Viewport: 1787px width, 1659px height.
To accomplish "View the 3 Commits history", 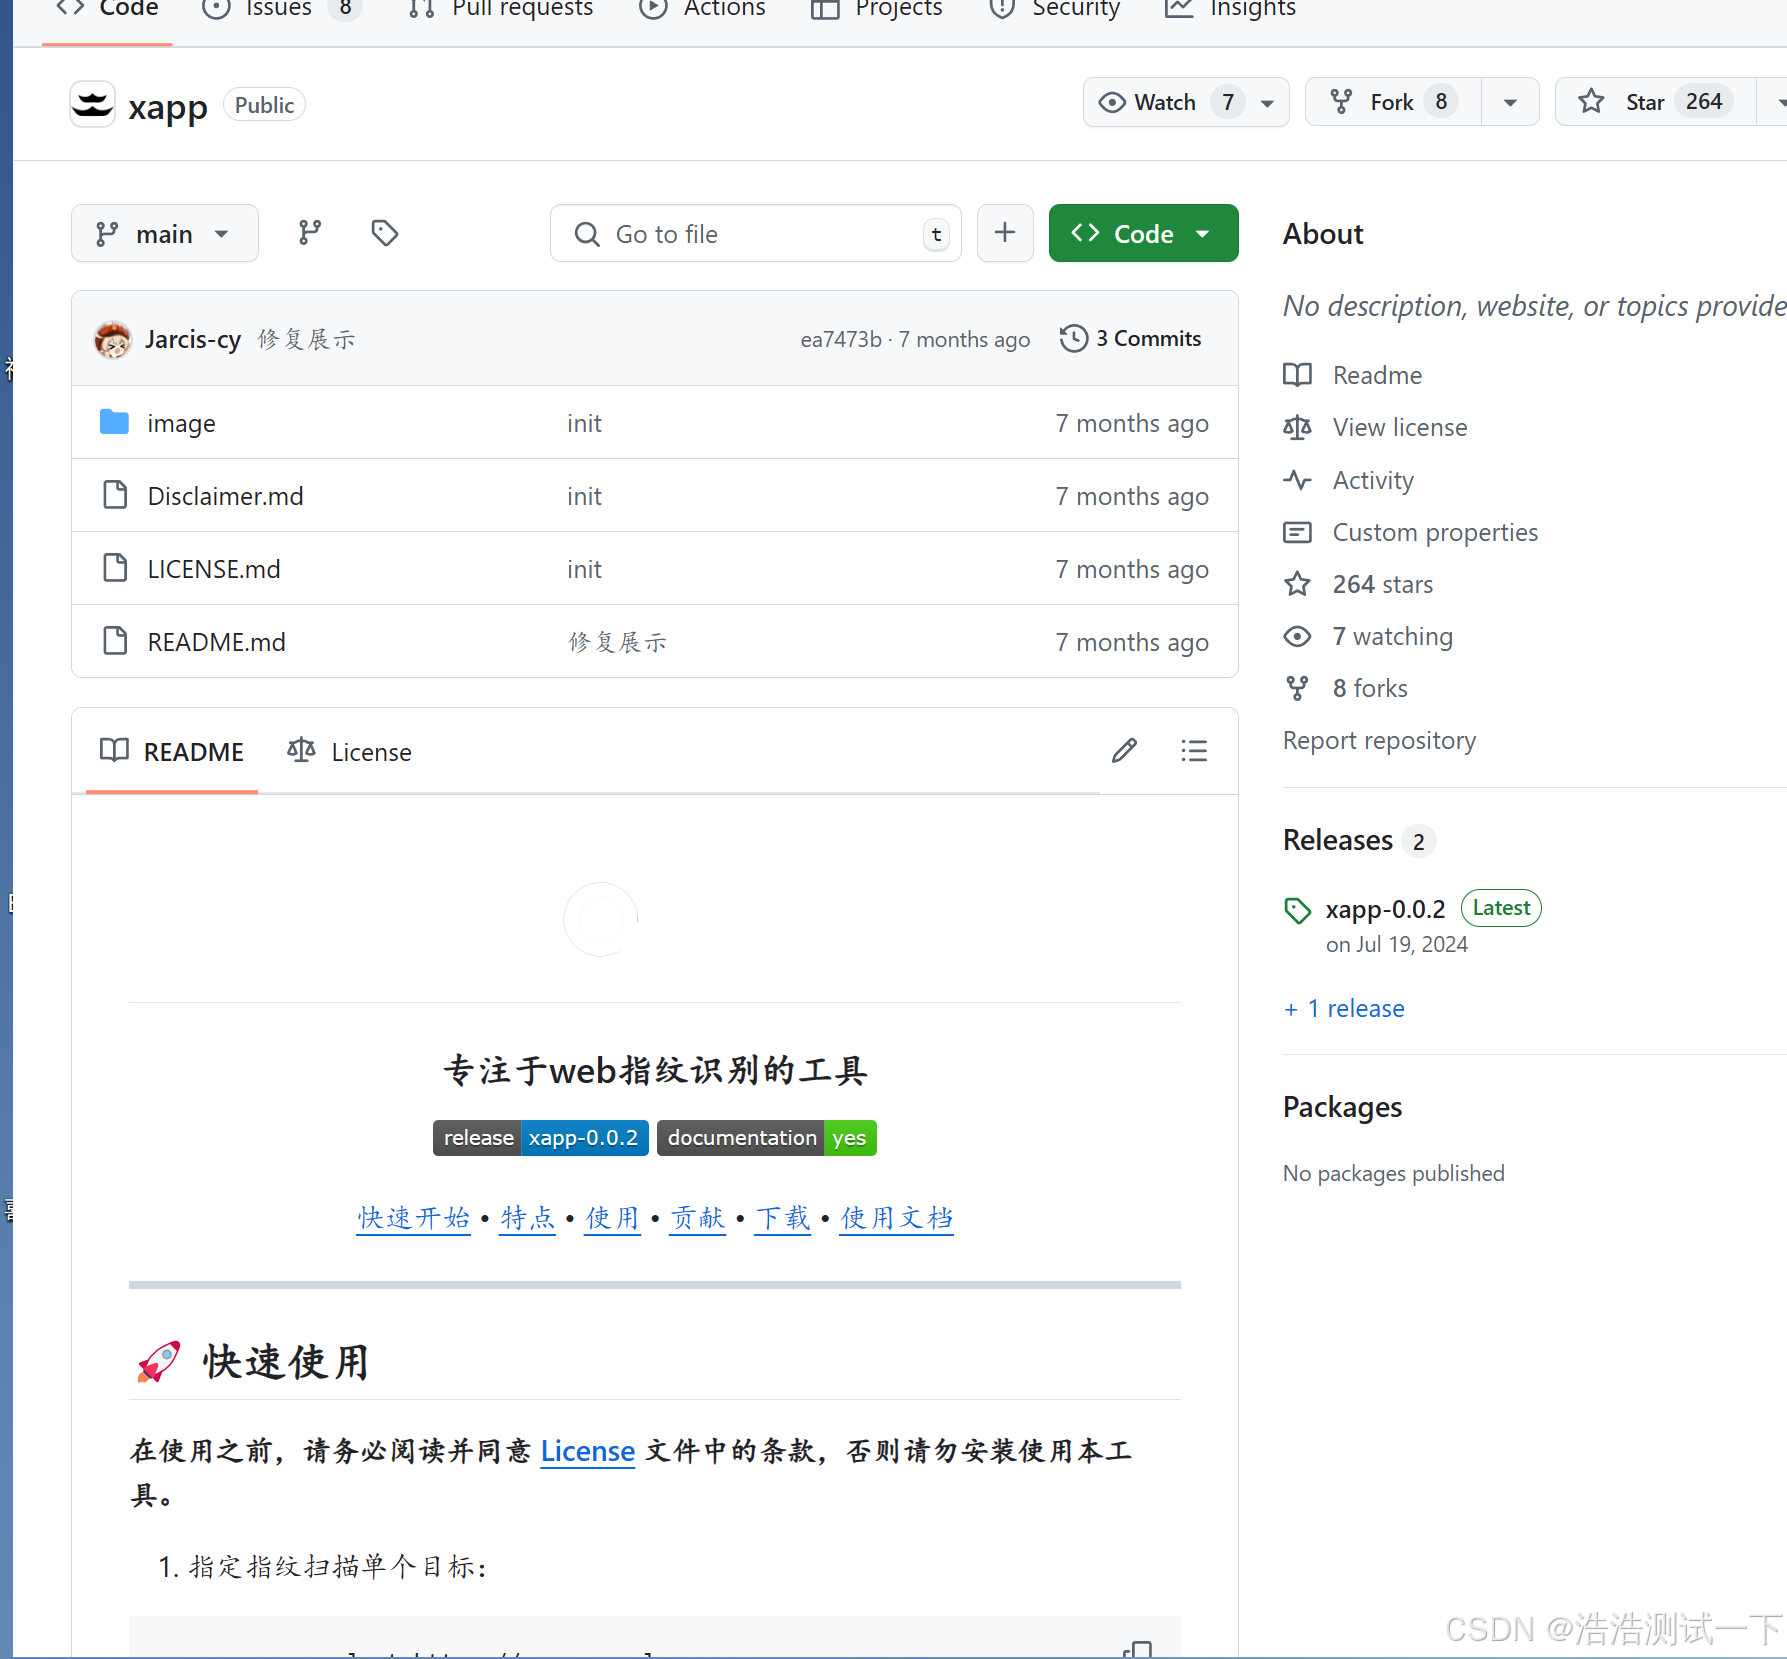I will pos(1131,339).
